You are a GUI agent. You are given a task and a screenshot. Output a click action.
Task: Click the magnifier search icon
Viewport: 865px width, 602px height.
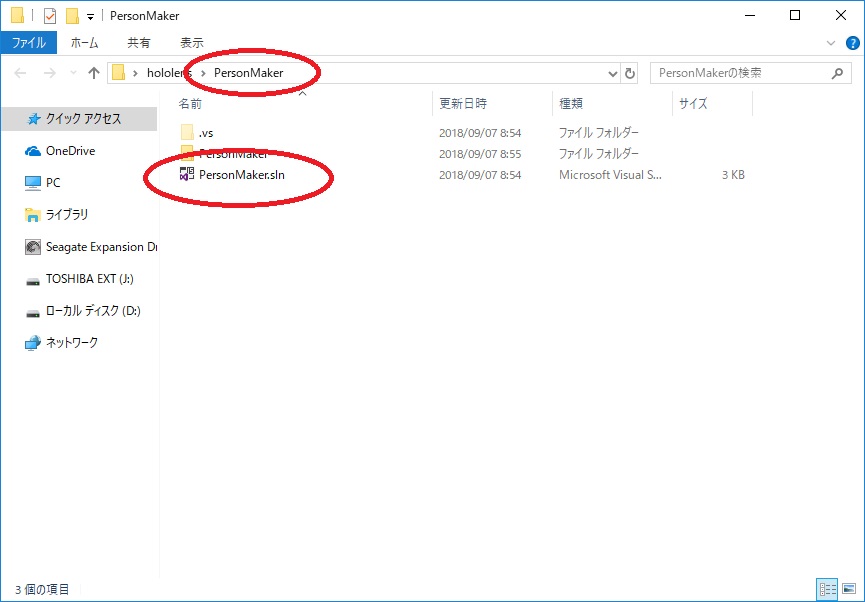click(x=837, y=73)
